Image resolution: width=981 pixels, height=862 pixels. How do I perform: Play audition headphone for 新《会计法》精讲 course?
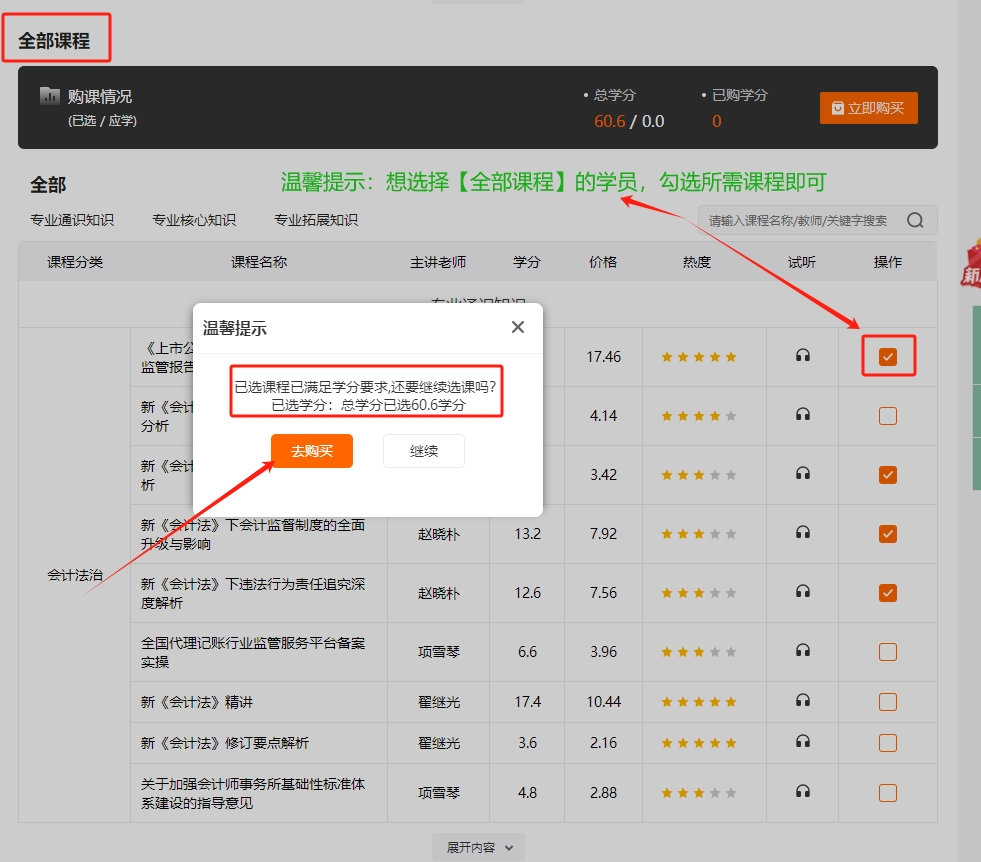[x=802, y=702]
